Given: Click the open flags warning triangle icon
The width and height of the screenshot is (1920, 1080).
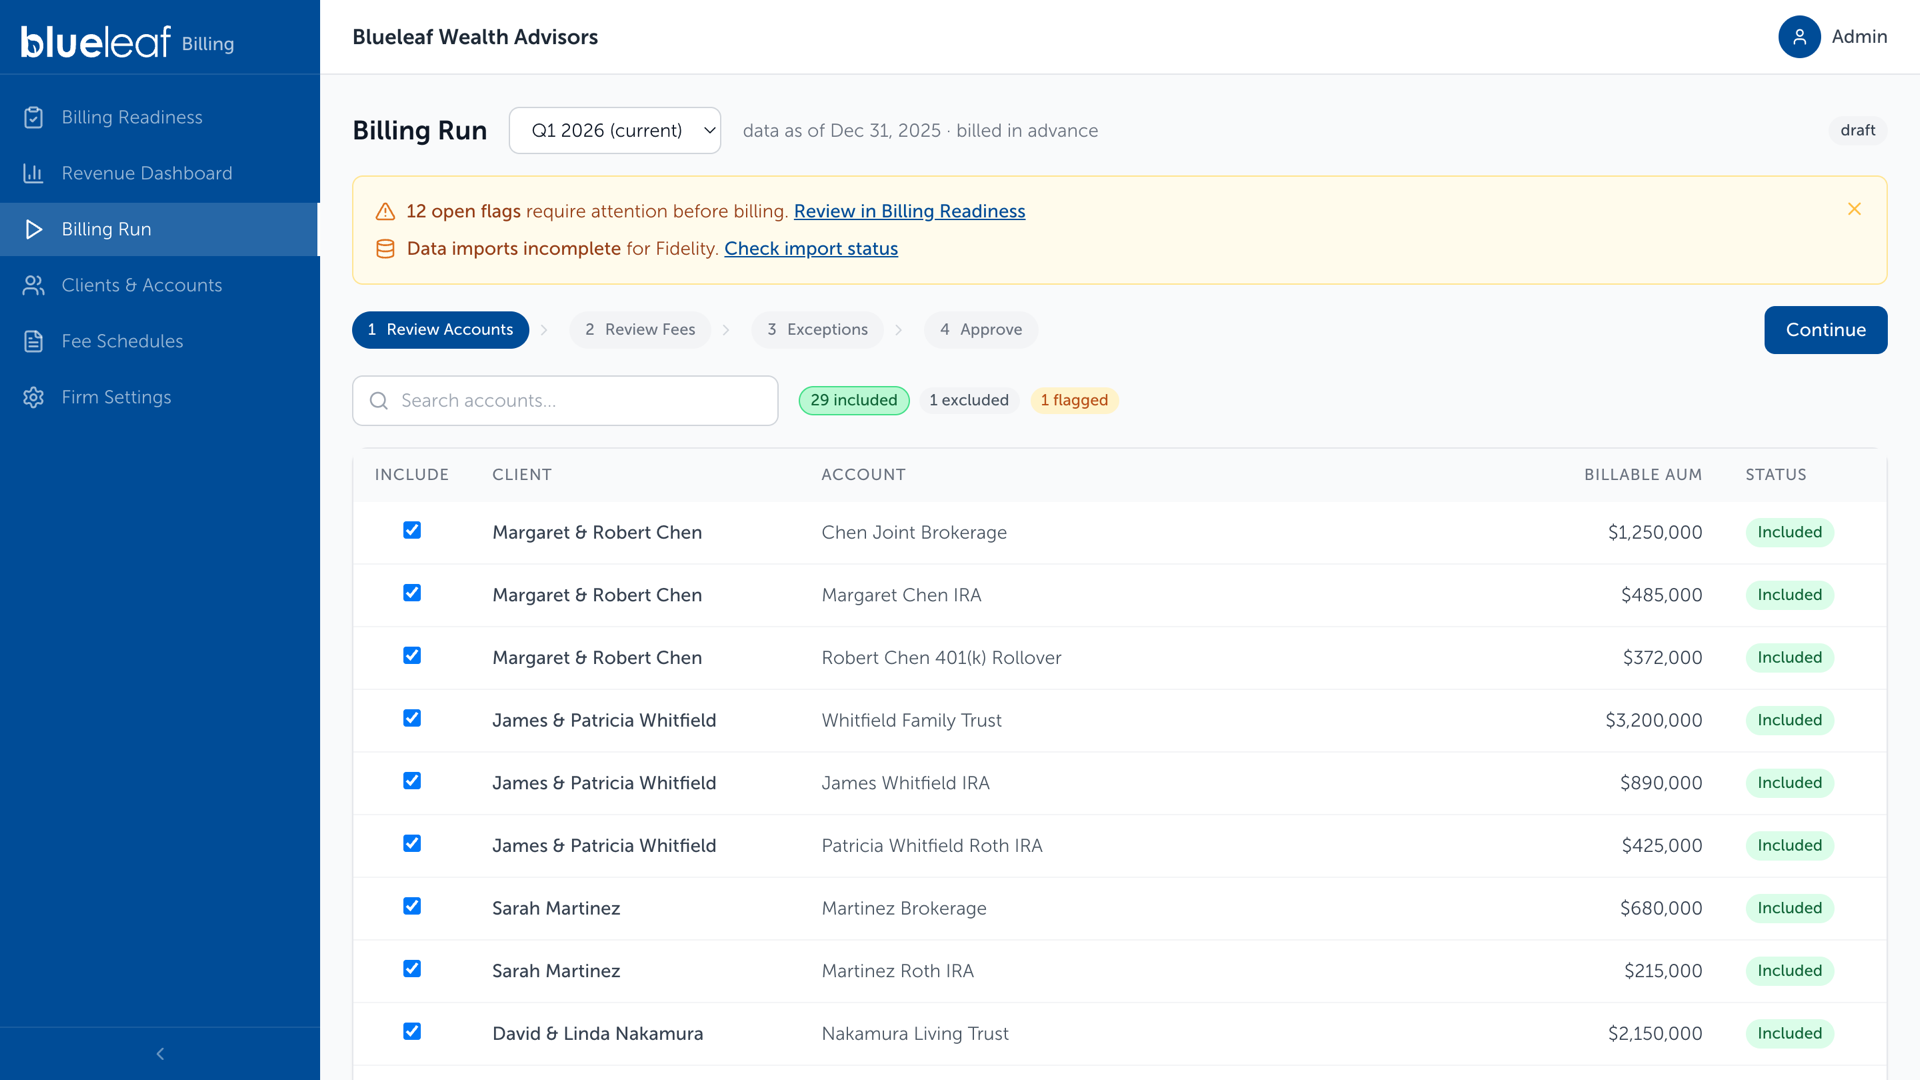Looking at the screenshot, I should click(x=385, y=212).
